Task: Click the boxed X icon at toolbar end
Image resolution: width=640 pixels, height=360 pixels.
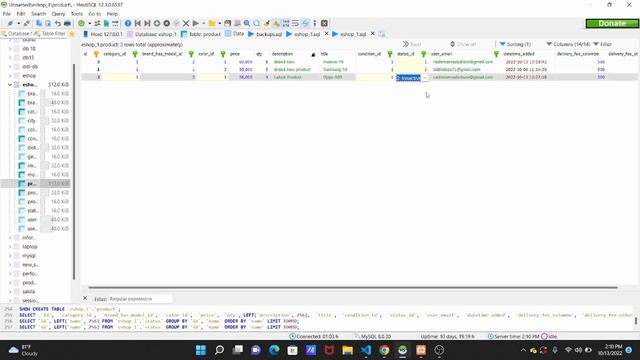Action: [x=324, y=24]
